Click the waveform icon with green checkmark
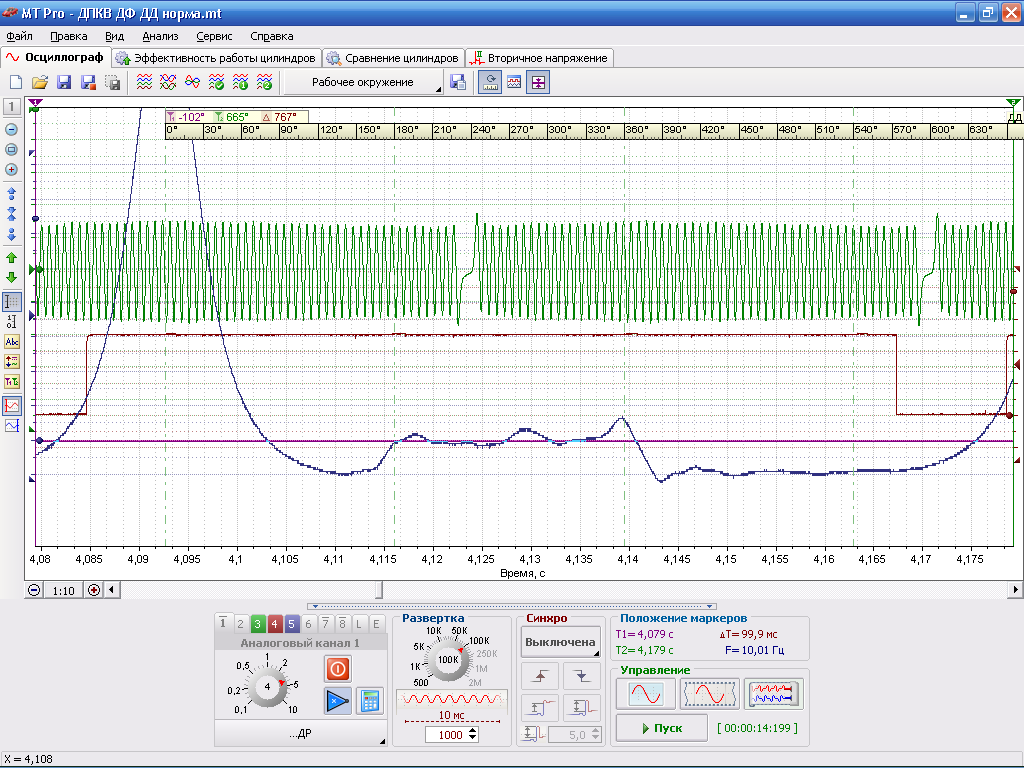Image resolution: width=1024 pixels, height=768 pixels. (216, 82)
